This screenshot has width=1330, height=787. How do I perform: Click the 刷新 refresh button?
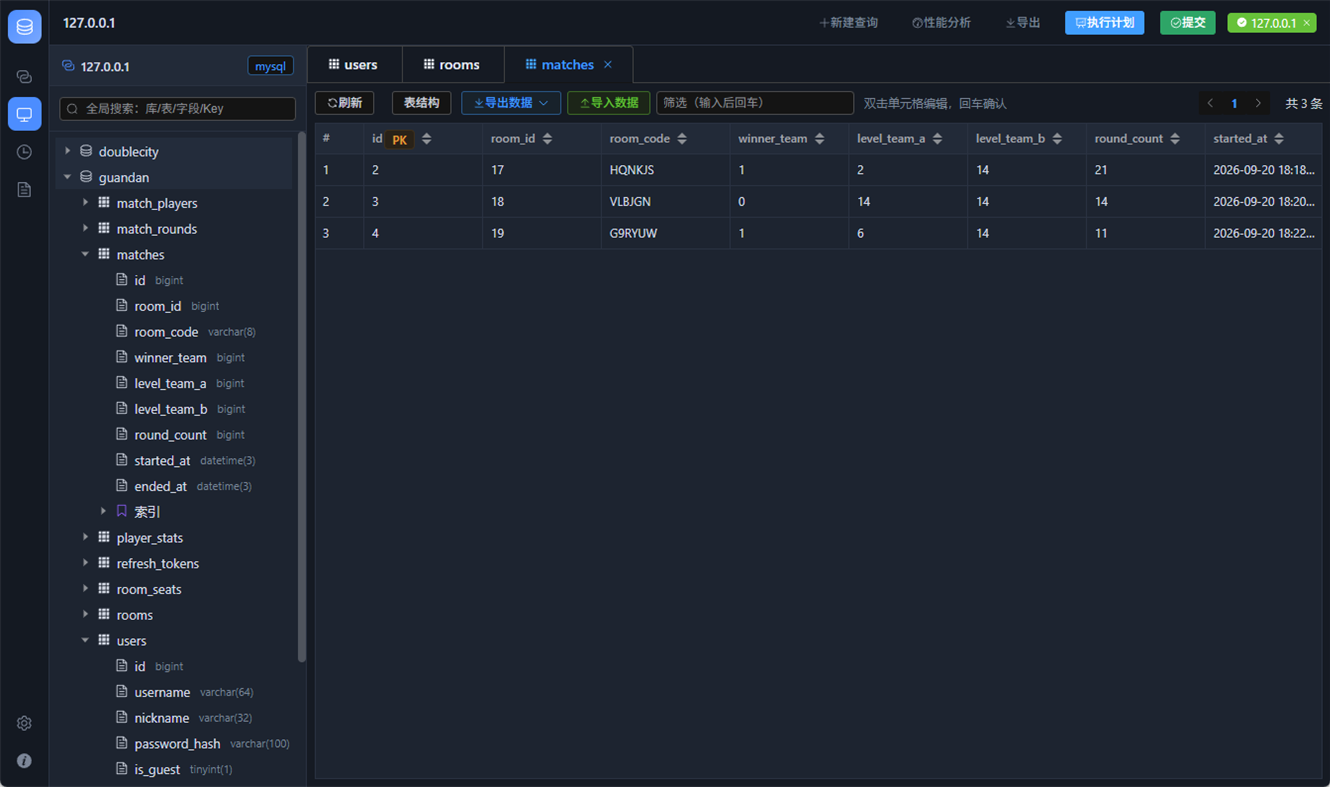tap(345, 103)
